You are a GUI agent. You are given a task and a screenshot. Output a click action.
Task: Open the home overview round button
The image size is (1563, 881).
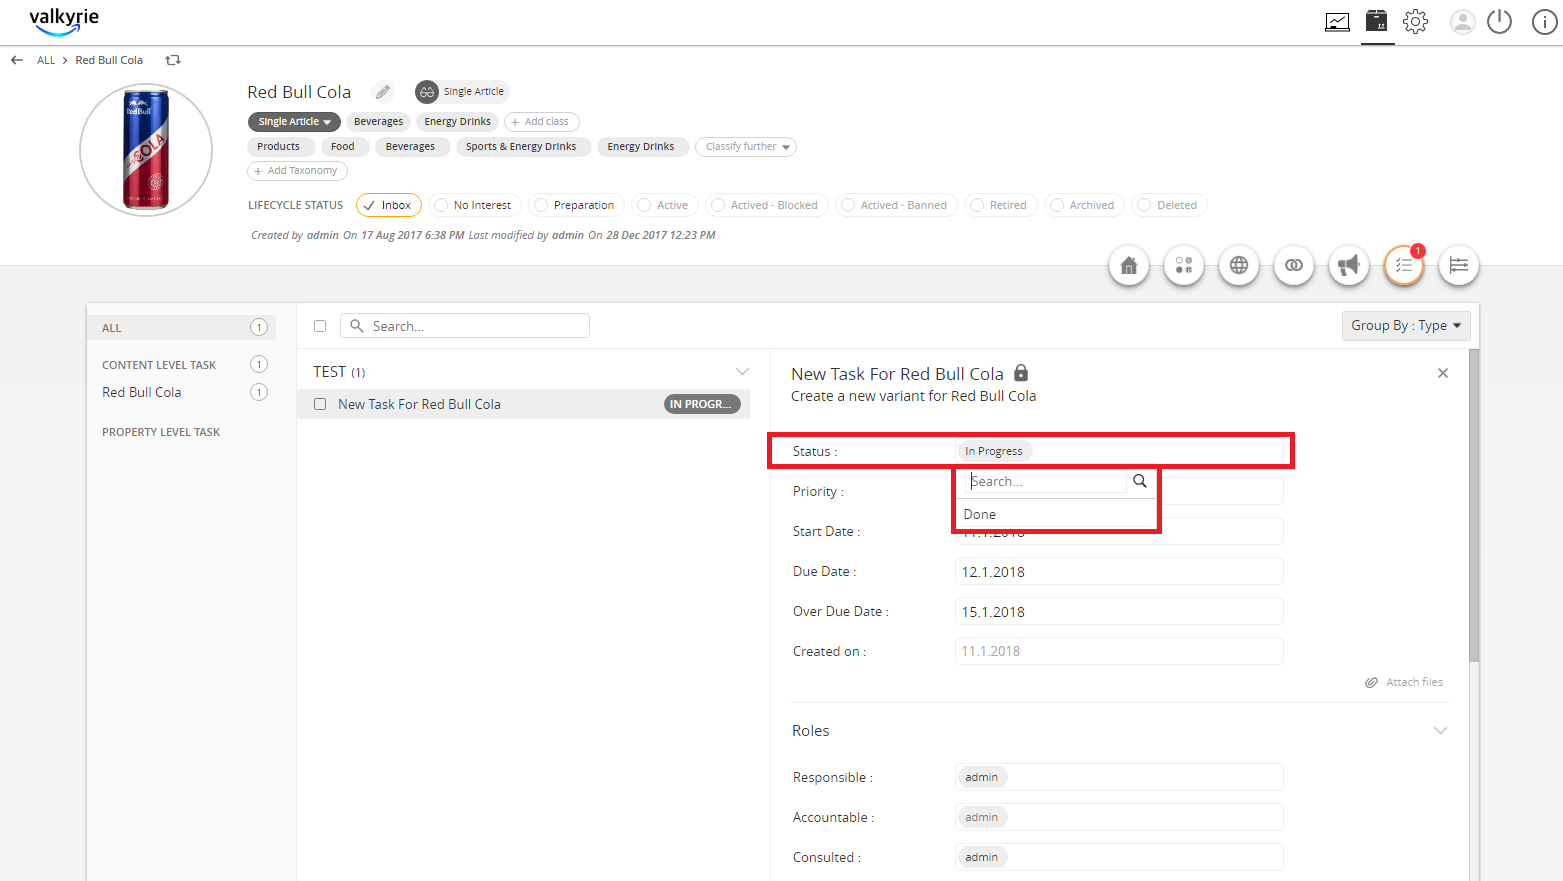click(x=1129, y=265)
